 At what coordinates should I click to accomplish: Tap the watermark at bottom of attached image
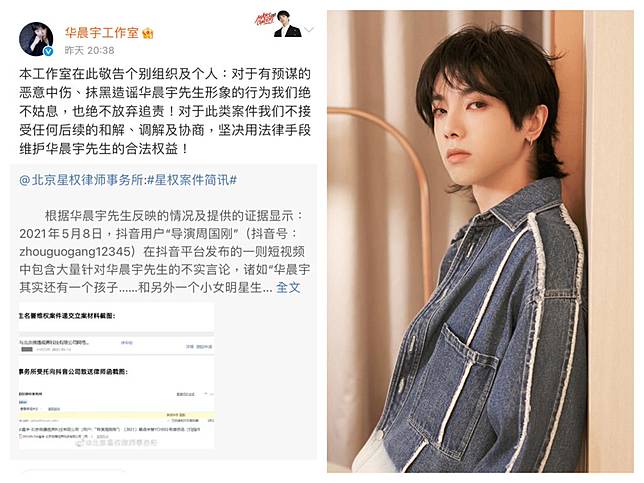pyautogui.click(x=117, y=443)
